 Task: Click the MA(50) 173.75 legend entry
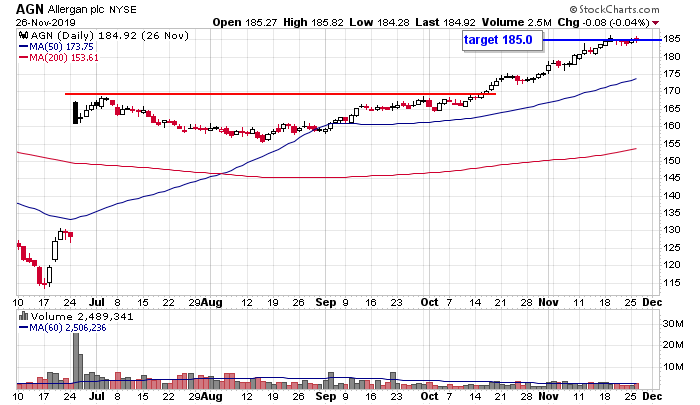click(x=56, y=46)
